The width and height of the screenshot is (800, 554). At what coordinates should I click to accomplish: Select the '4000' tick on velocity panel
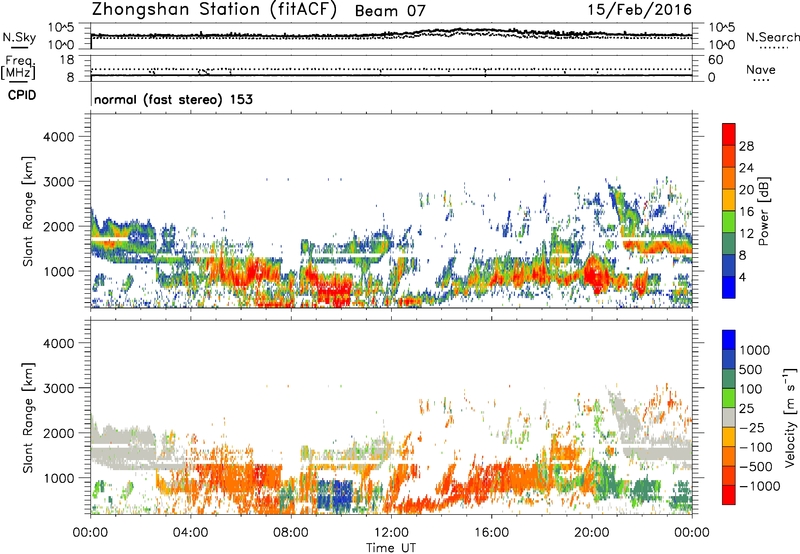58,343
